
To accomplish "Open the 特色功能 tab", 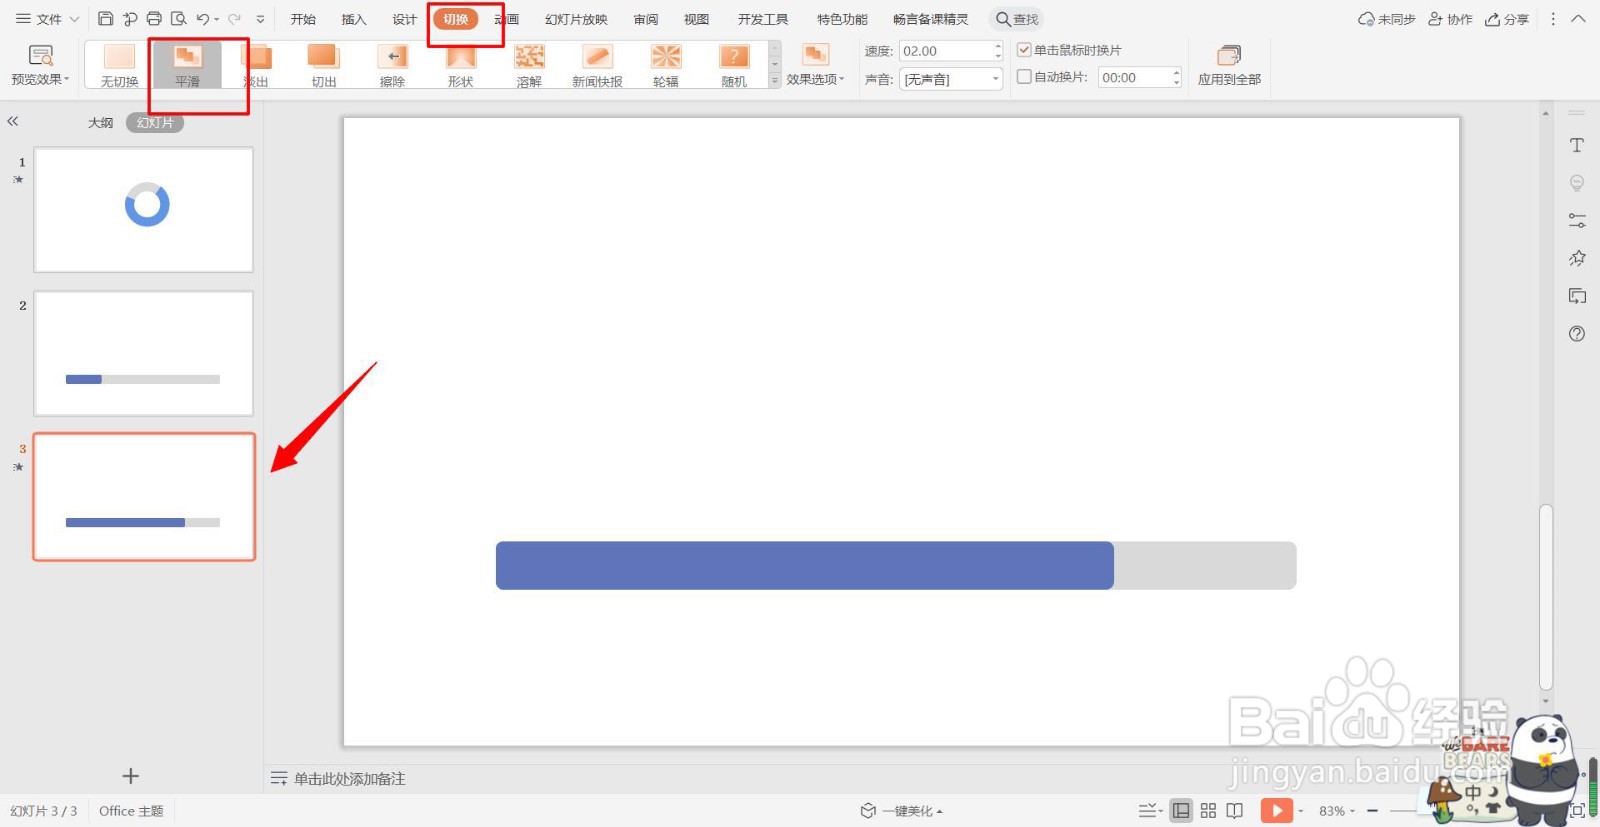I will click(x=842, y=19).
